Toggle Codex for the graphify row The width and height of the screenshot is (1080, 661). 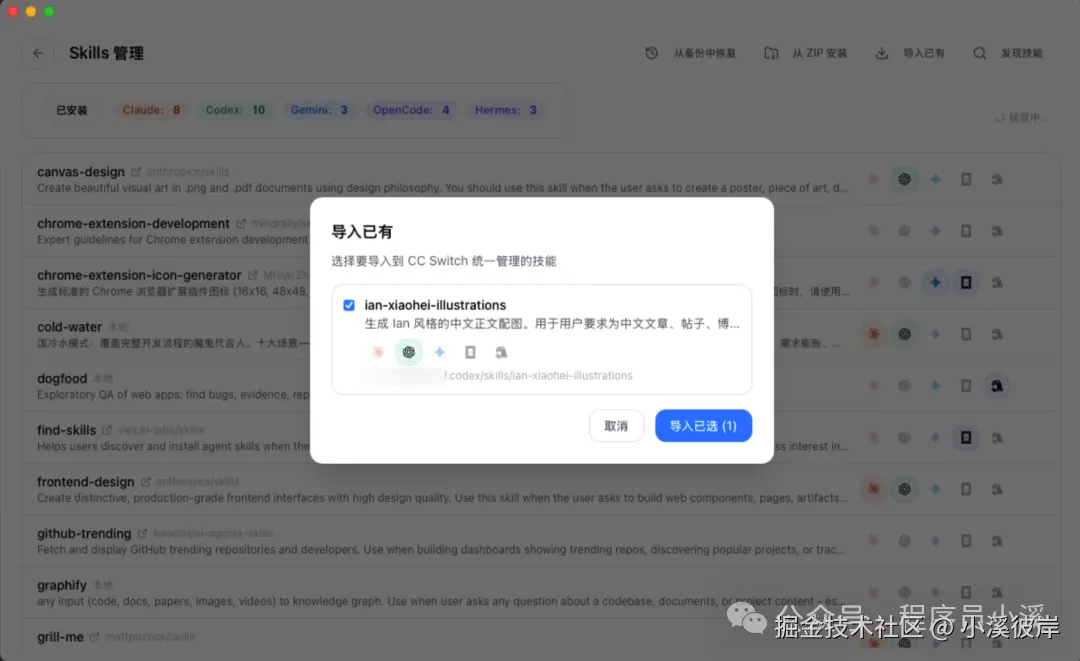(x=904, y=592)
